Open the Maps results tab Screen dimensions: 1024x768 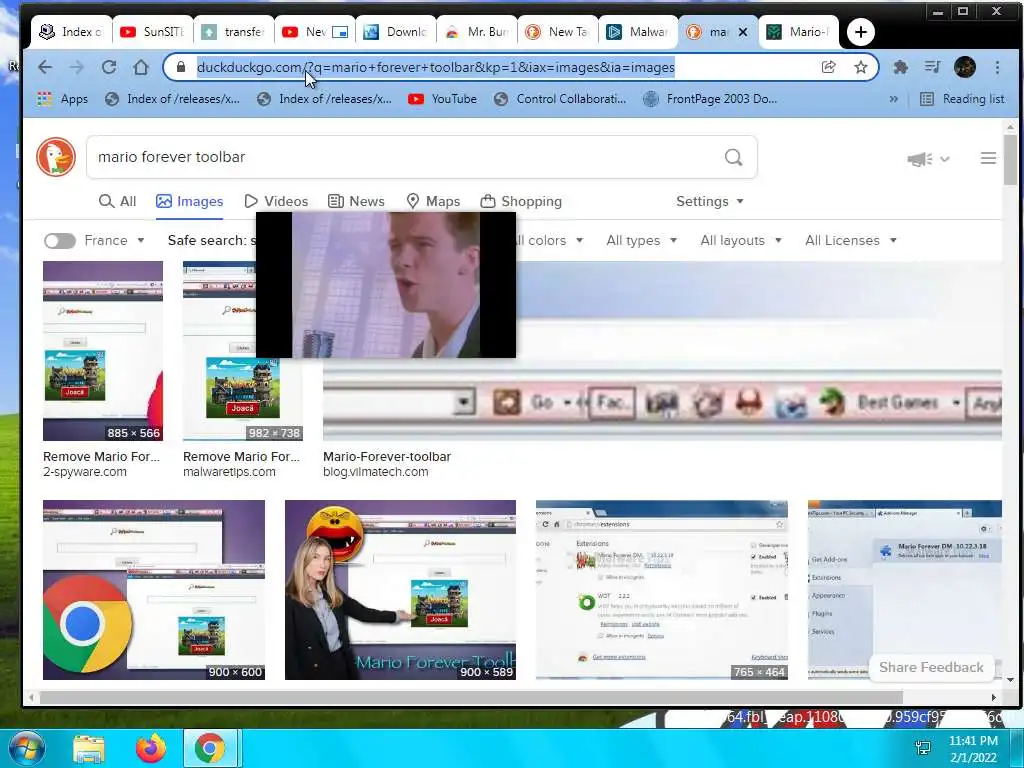click(x=433, y=201)
